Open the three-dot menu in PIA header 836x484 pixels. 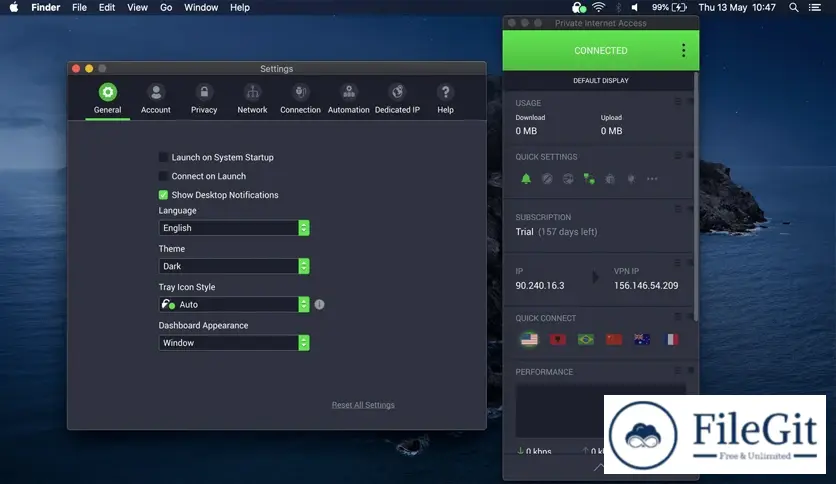[x=684, y=51]
